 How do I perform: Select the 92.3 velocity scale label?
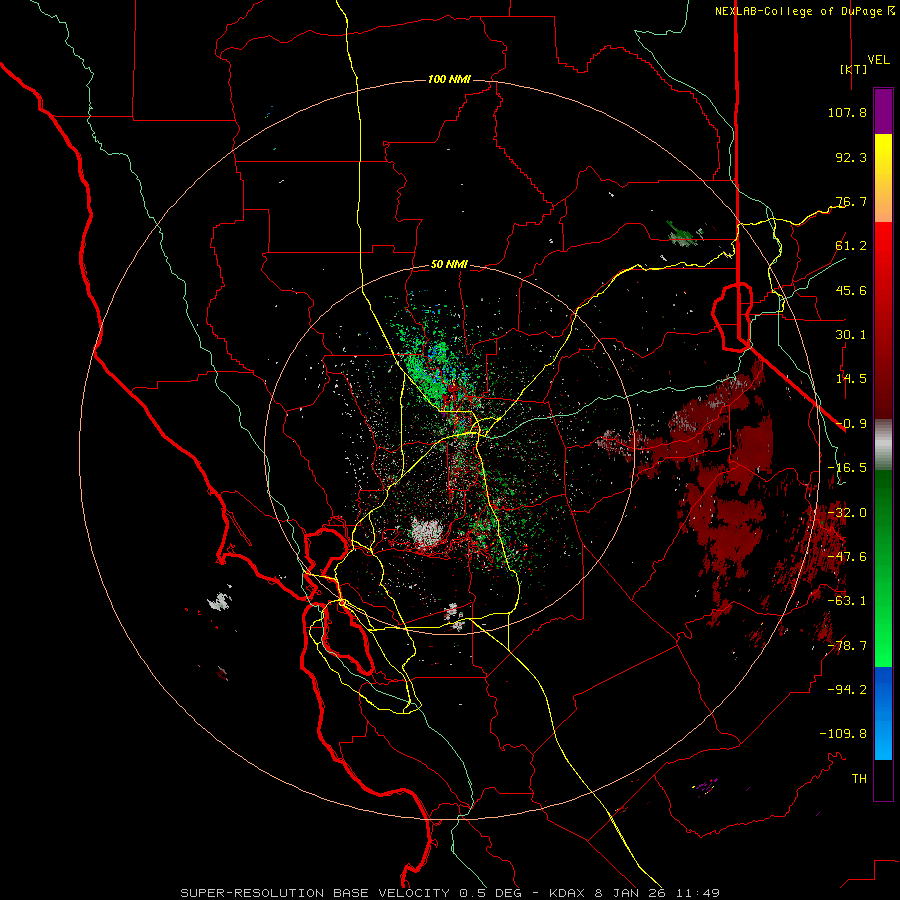tap(851, 157)
